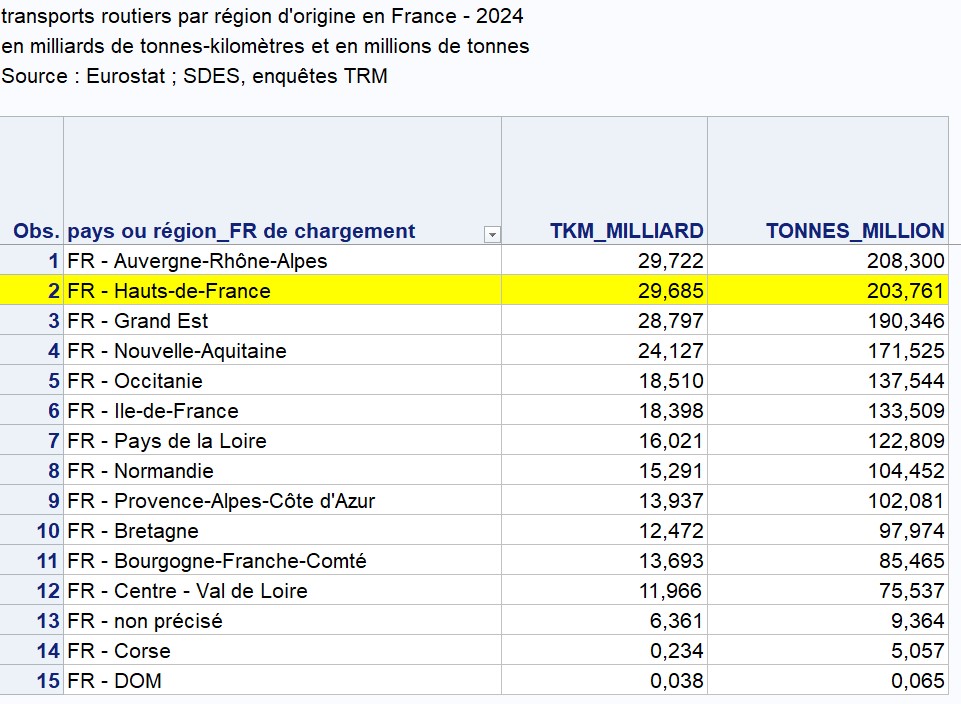
Task: Click the FR - Auvergne-Rhône-Alpes cell
Action: point(198,261)
